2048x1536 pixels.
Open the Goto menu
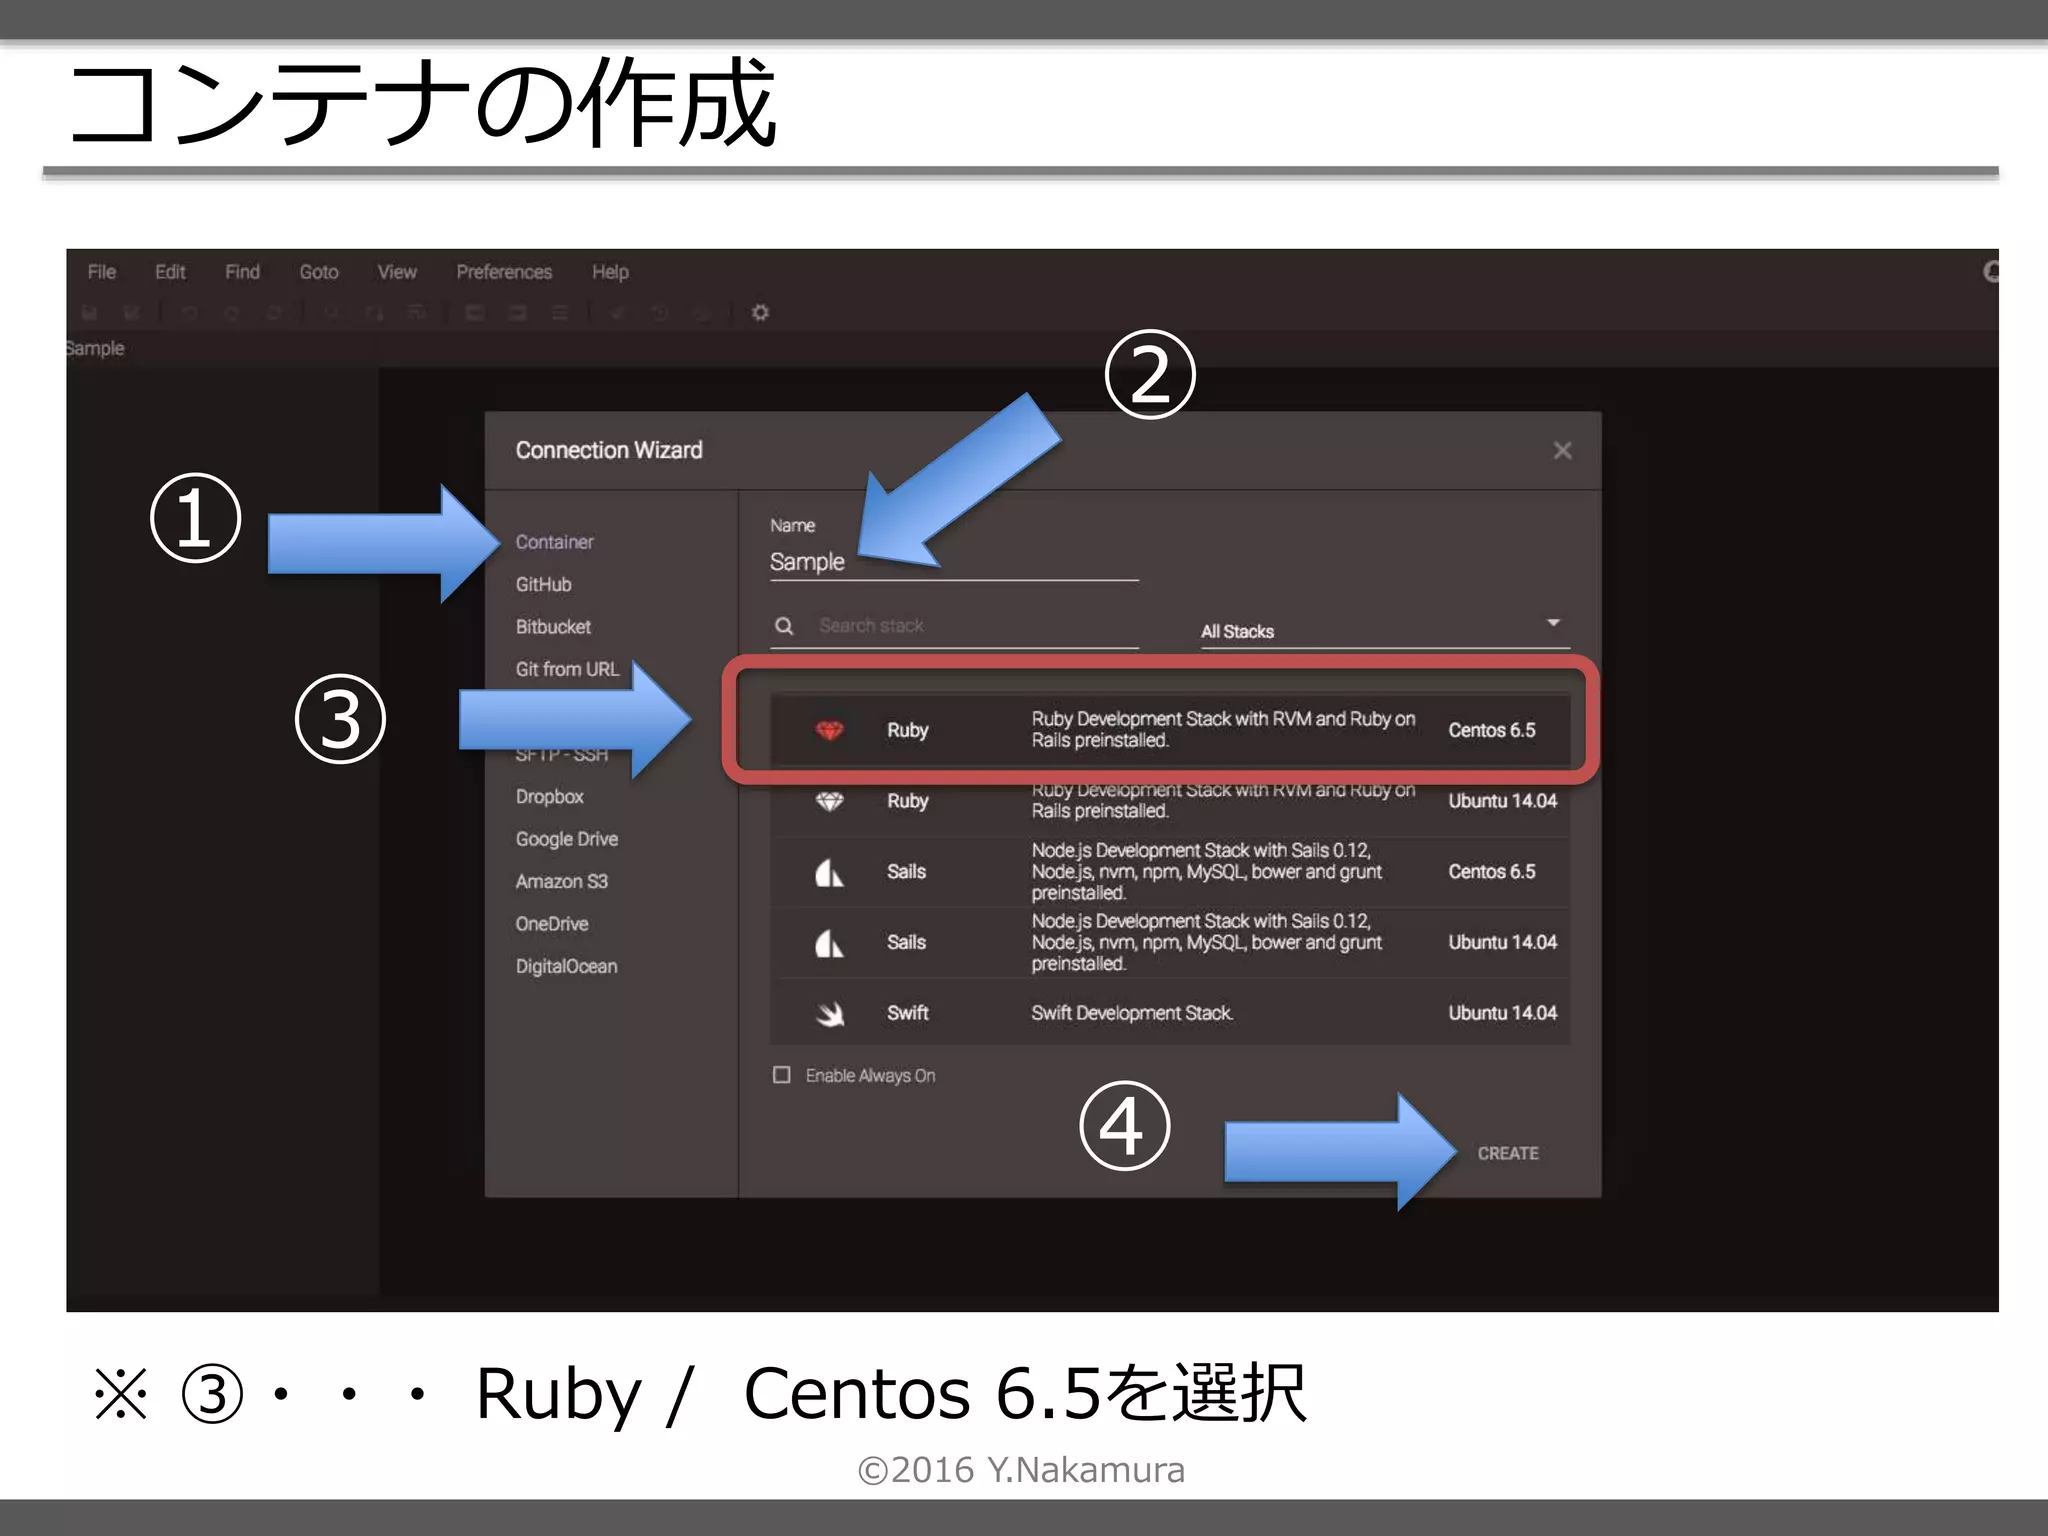tap(319, 272)
